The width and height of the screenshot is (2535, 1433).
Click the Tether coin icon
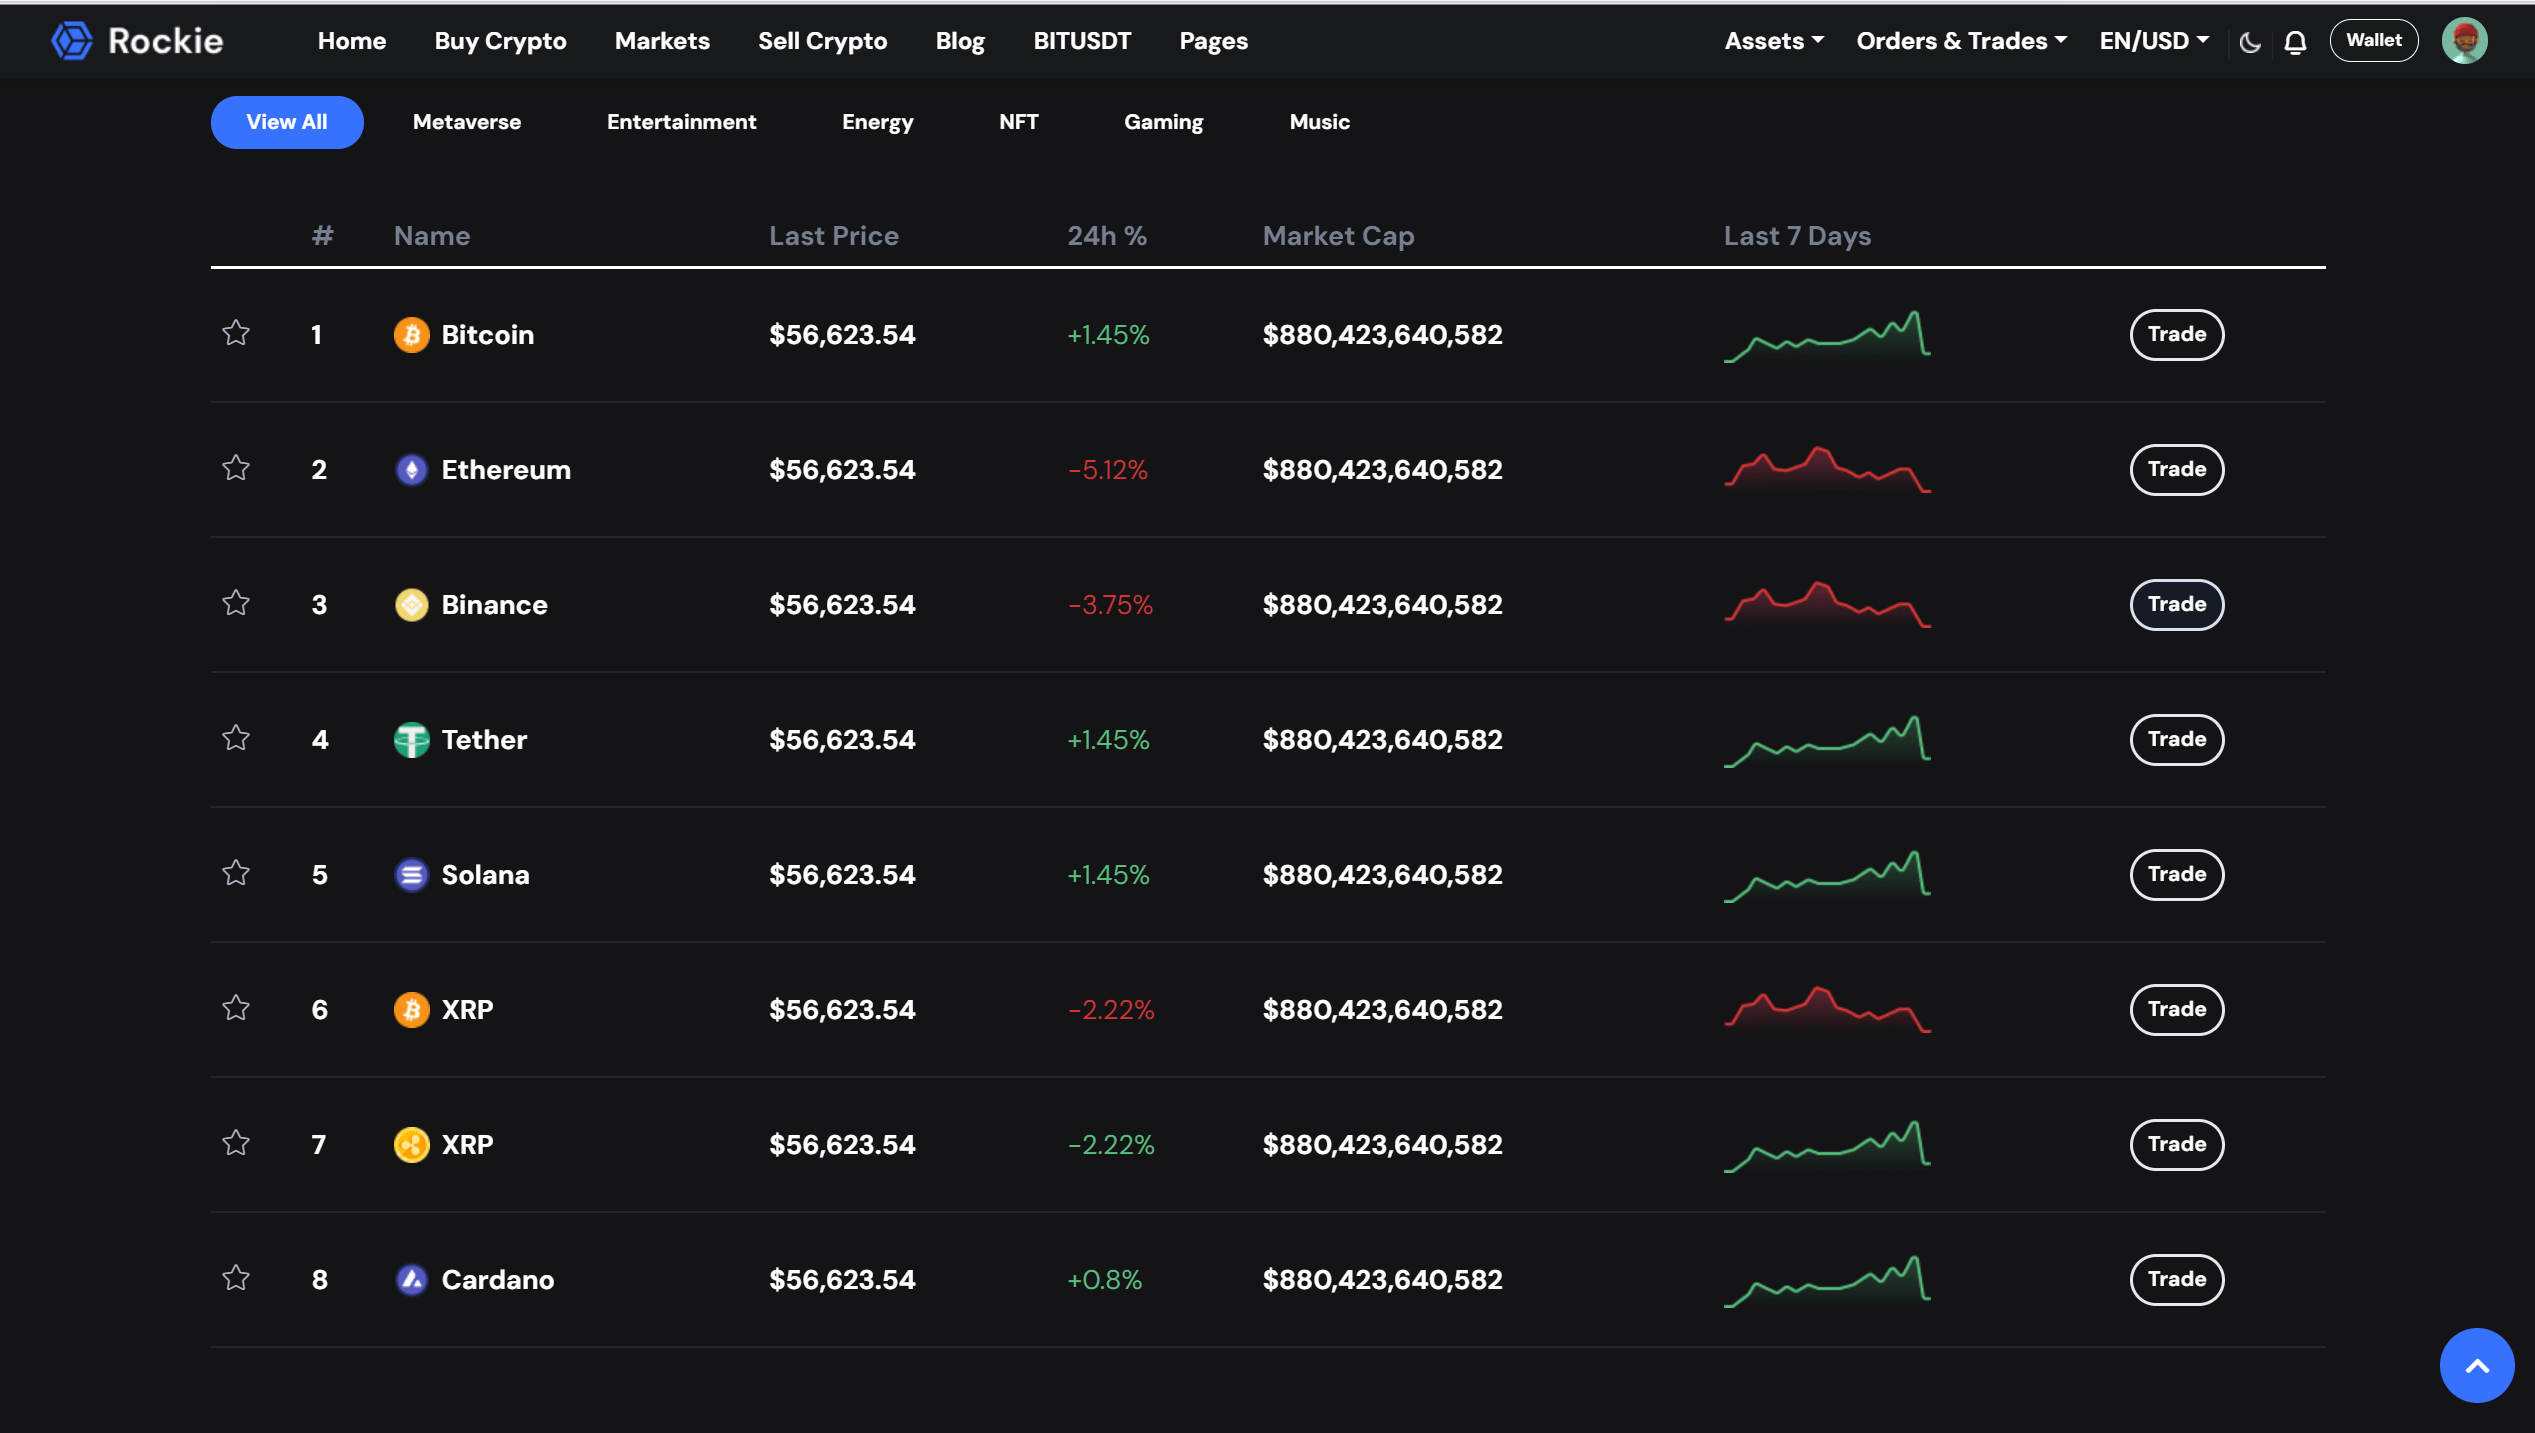(x=411, y=739)
